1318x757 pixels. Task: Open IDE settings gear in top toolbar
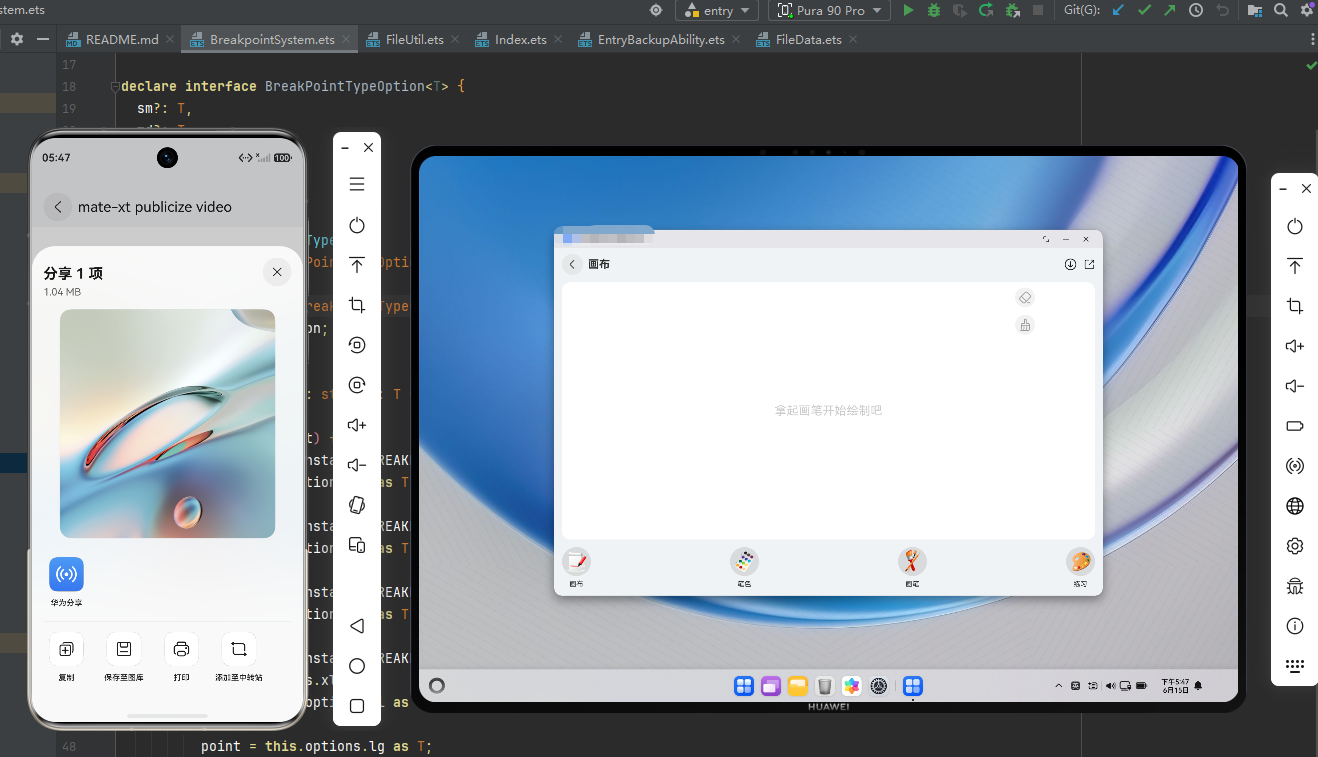(x=1307, y=10)
